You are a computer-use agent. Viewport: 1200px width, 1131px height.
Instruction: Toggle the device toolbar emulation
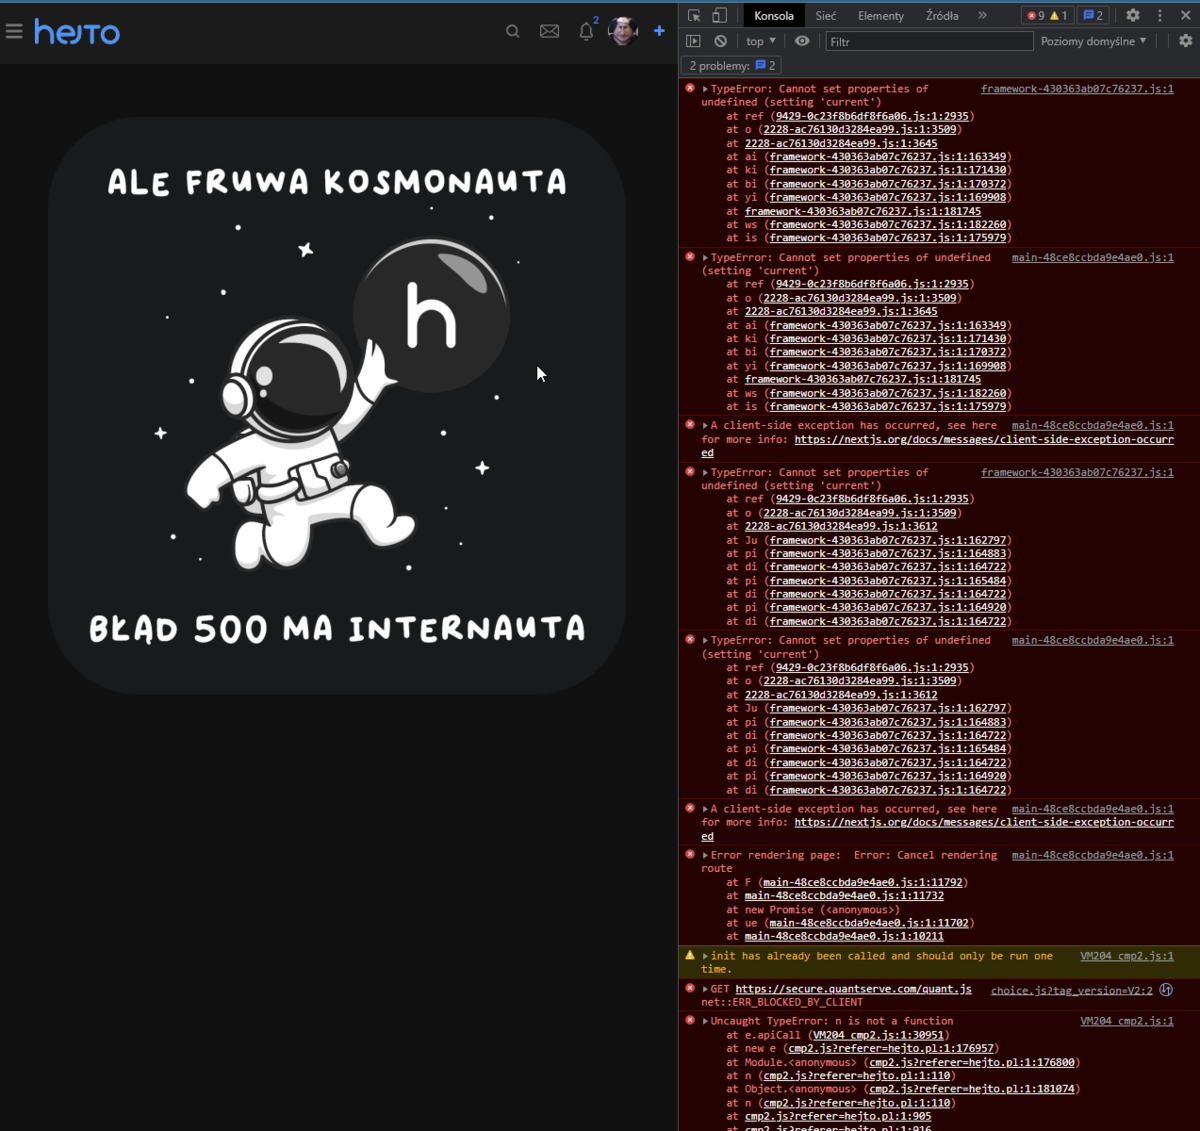point(719,15)
